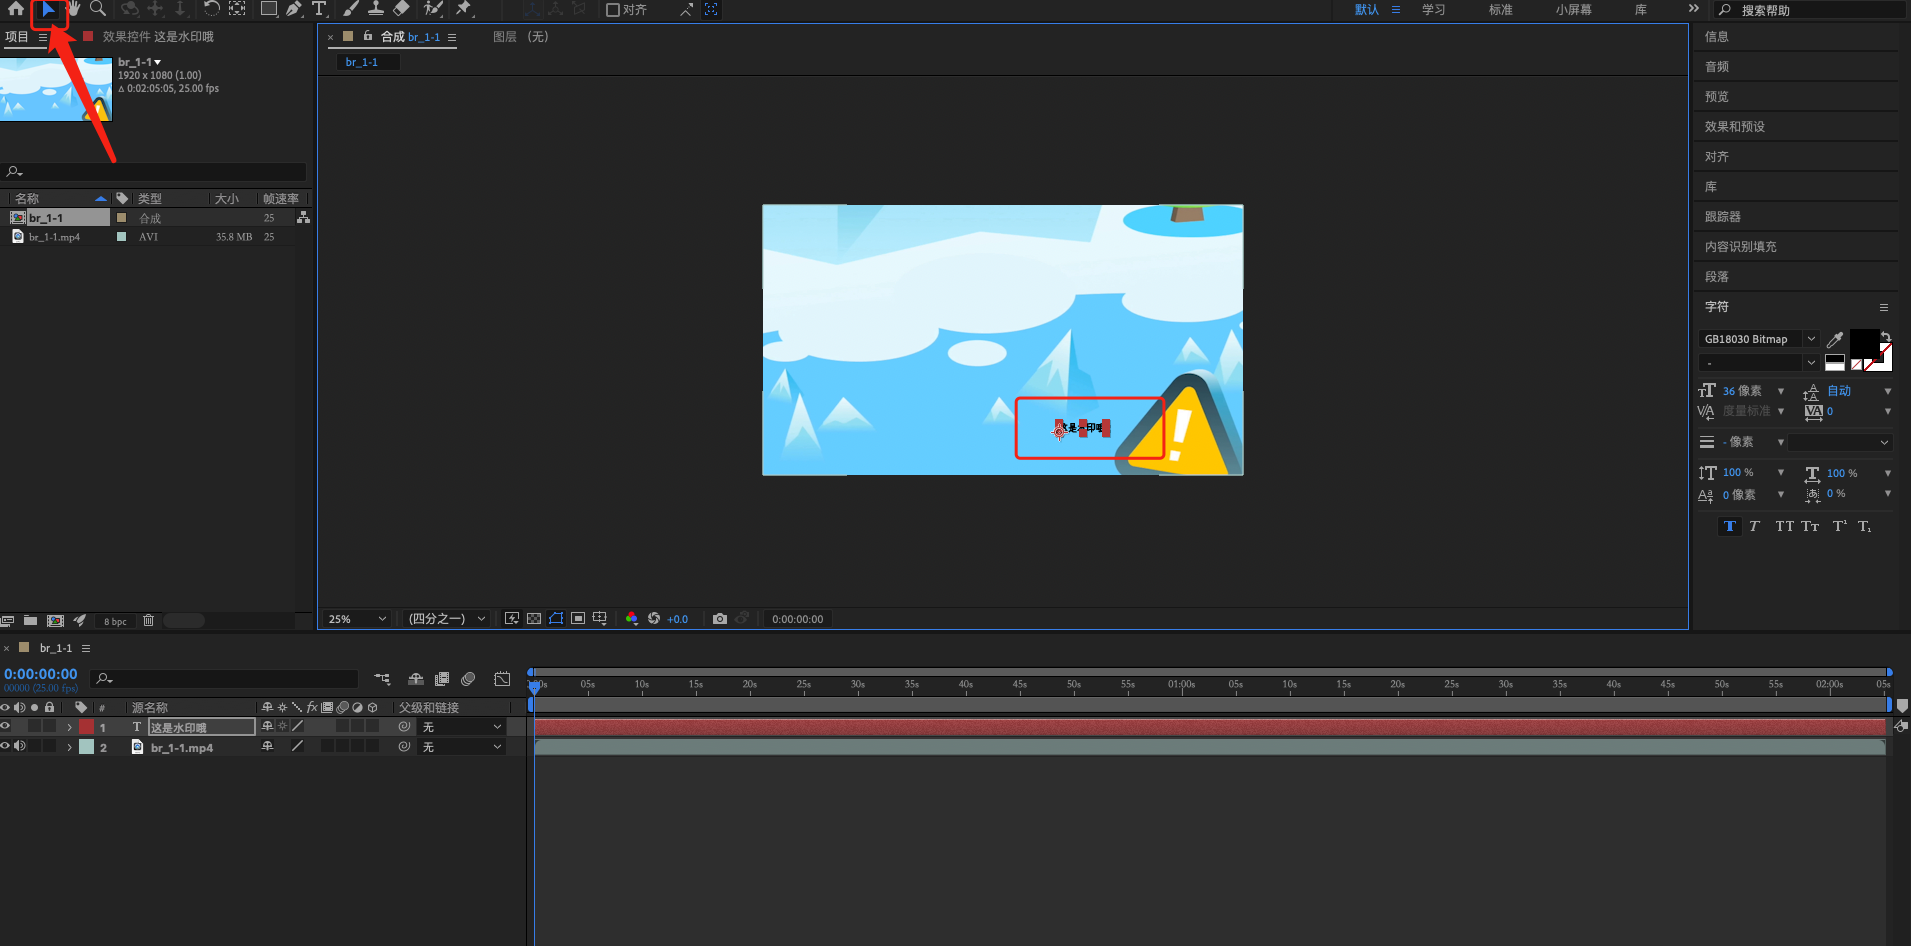Click the new composition icon in Project panel

[x=55, y=621]
